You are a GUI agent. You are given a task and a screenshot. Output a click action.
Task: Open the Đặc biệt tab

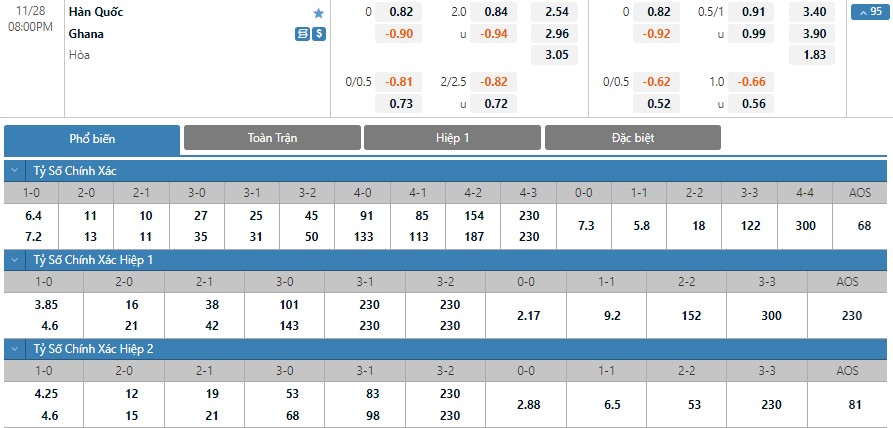632,138
